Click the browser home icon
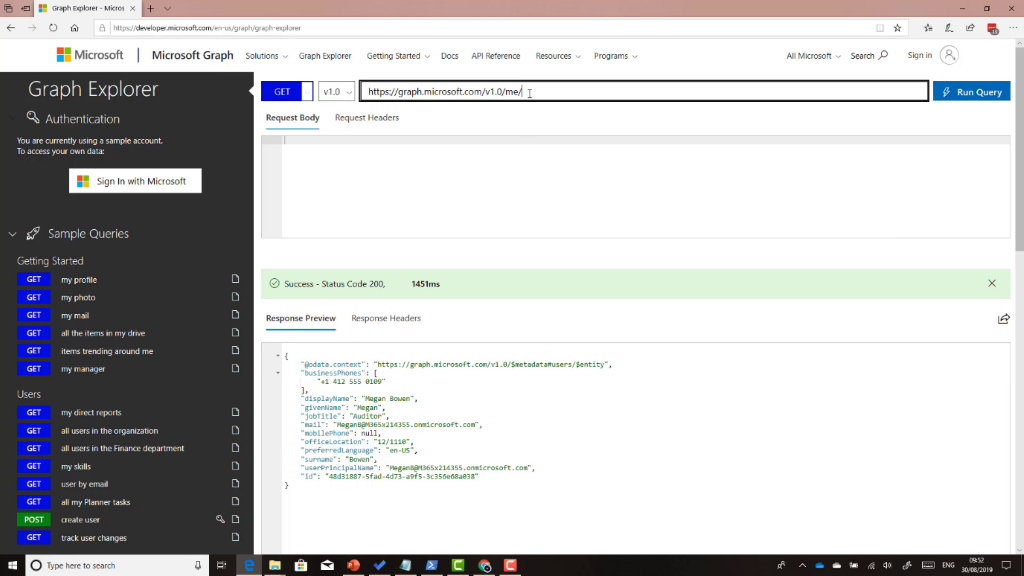 (x=74, y=27)
